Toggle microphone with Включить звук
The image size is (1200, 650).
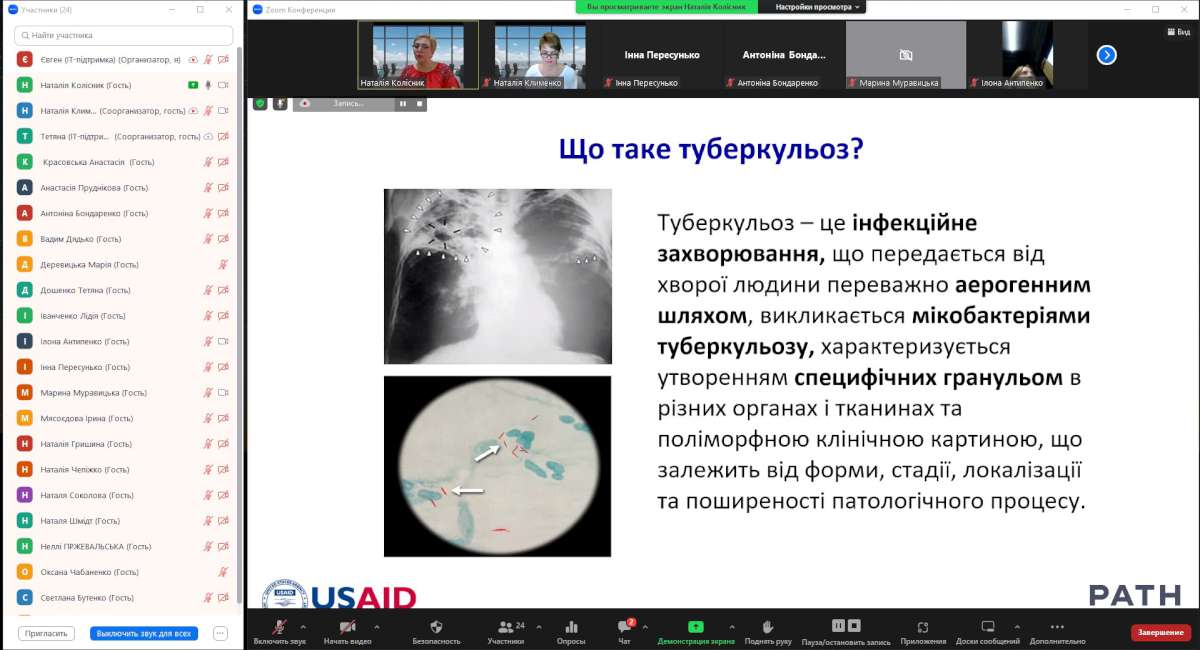point(279,627)
